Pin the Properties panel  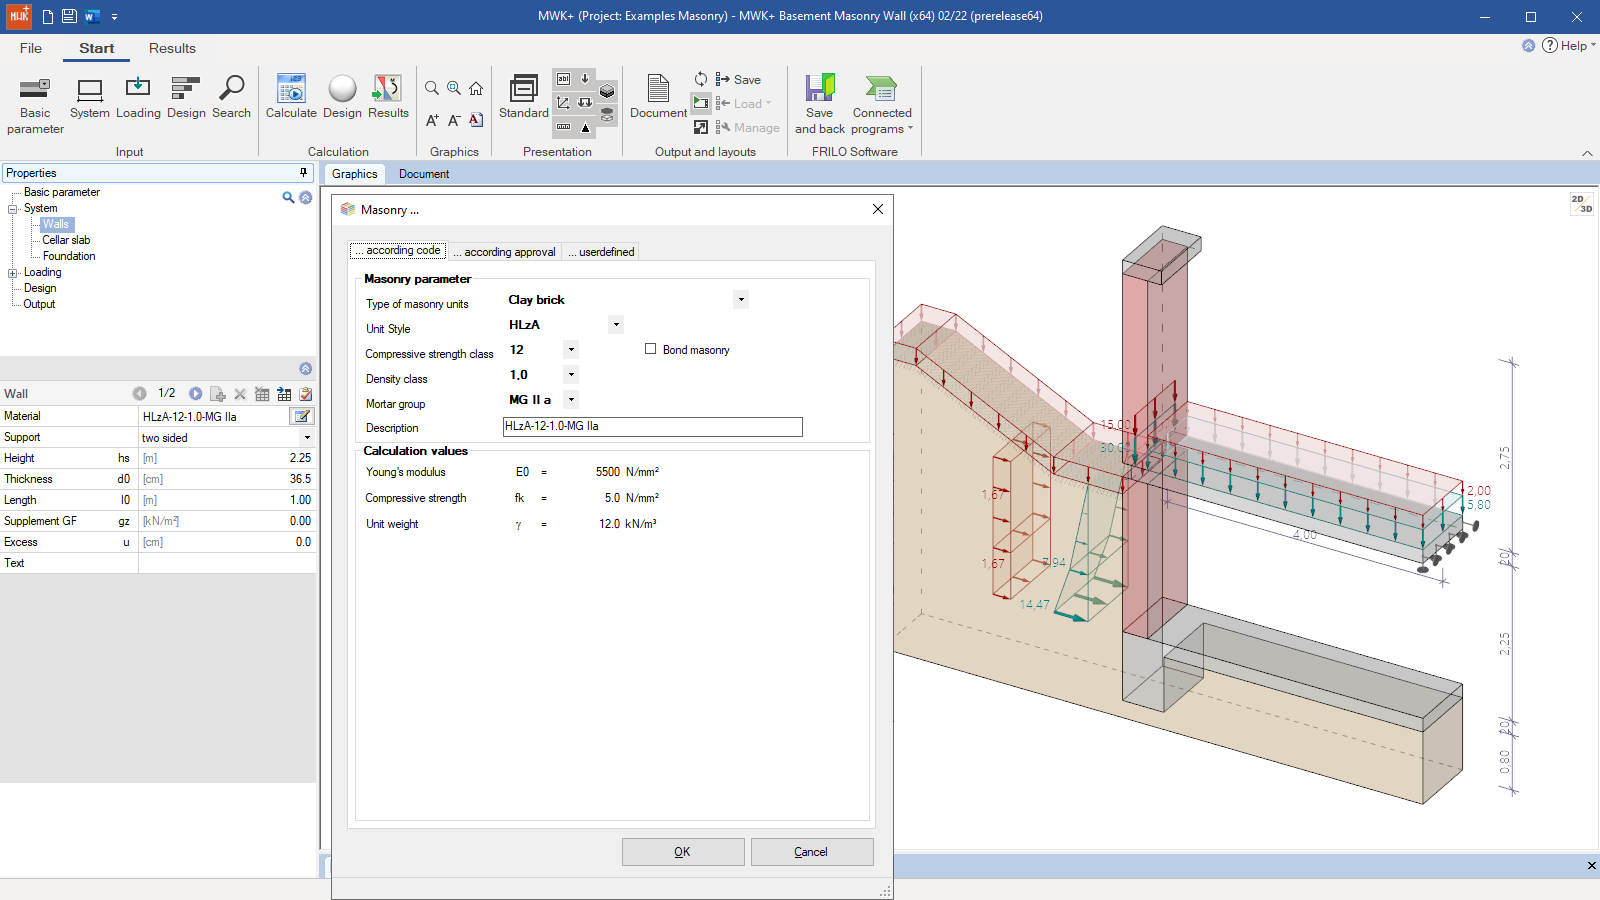304,173
